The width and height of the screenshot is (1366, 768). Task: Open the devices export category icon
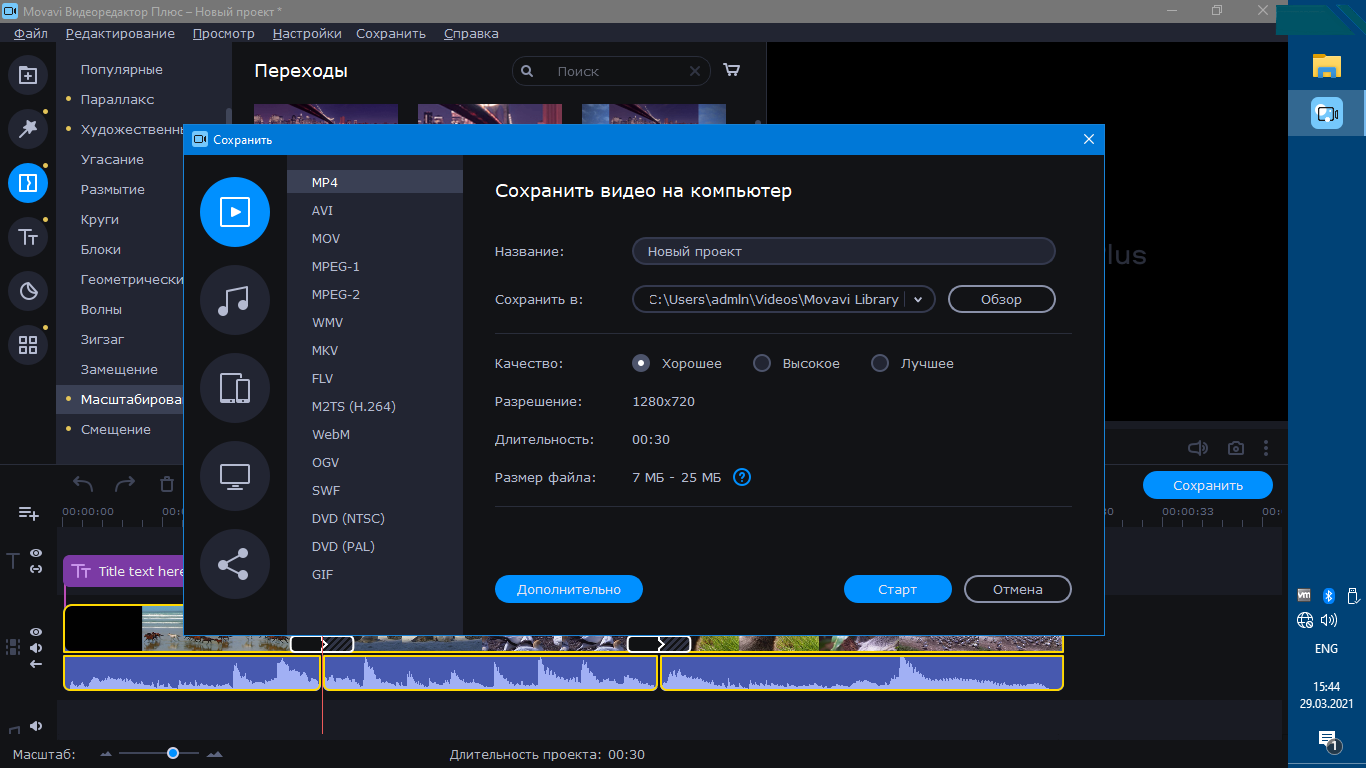(235, 388)
